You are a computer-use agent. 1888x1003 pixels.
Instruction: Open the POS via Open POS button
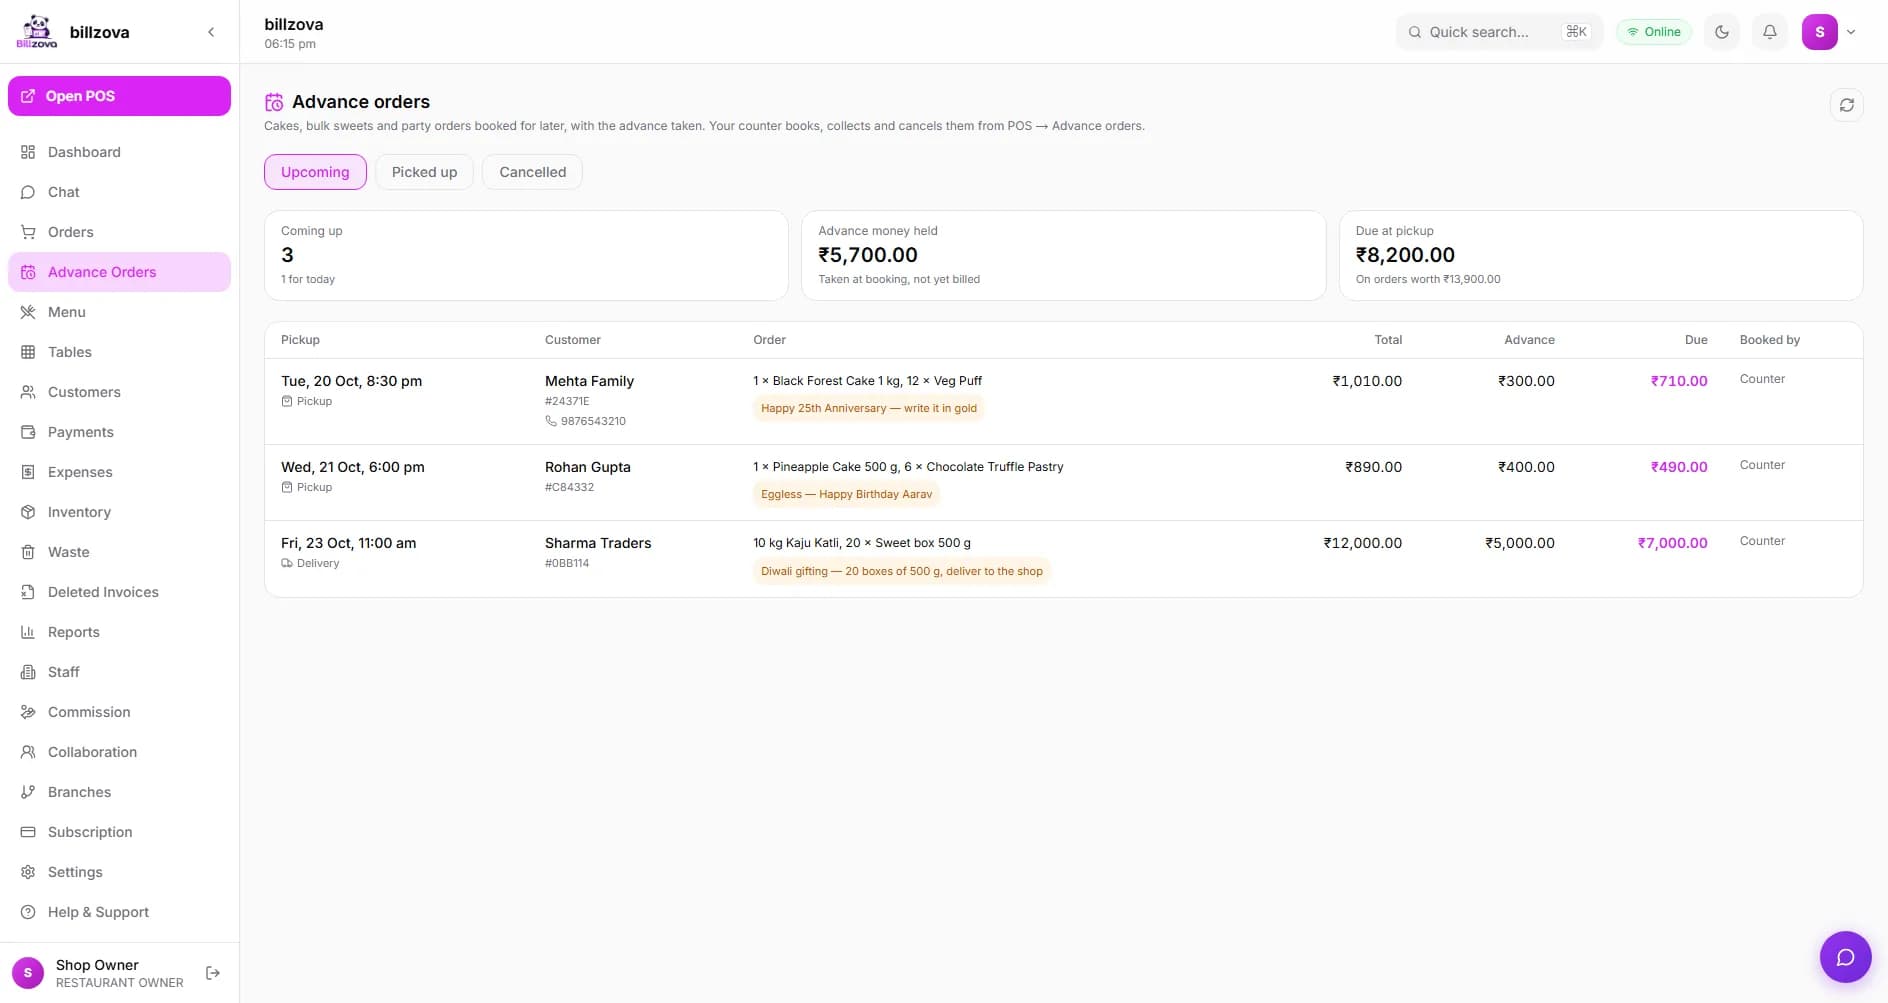119,96
